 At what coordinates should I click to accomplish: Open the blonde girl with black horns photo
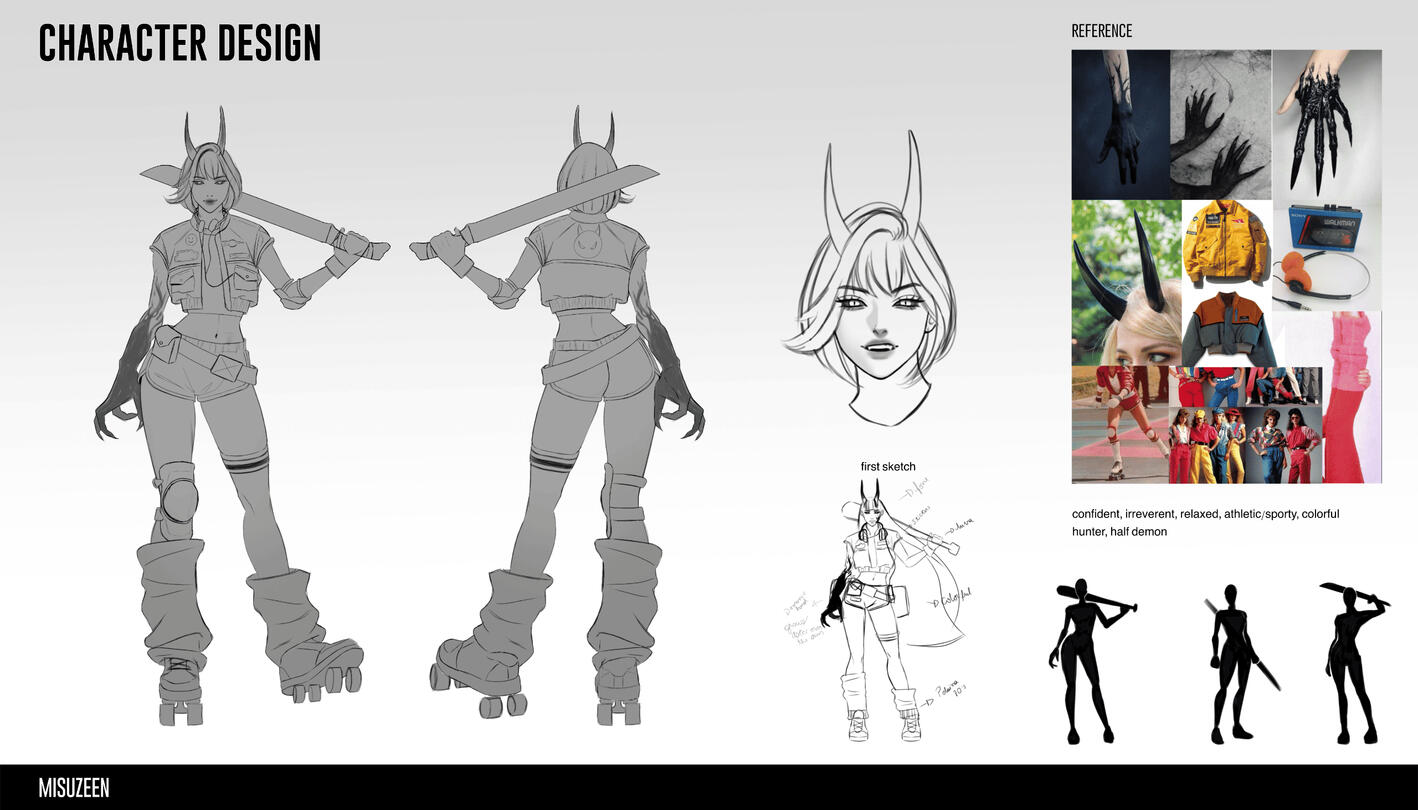coord(1126,283)
